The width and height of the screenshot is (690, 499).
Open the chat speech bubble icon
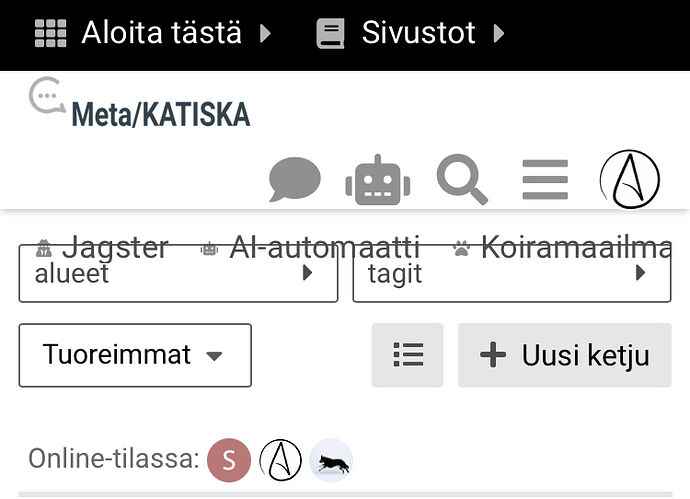(x=294, y=179)
